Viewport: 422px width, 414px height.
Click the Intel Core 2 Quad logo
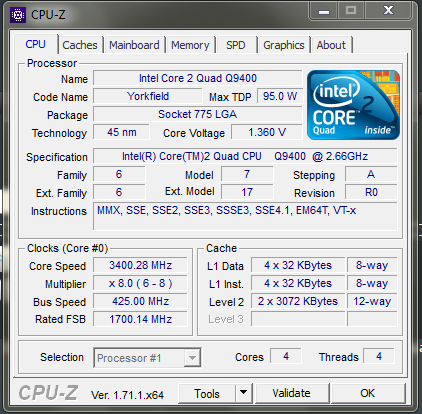point(353,105)
